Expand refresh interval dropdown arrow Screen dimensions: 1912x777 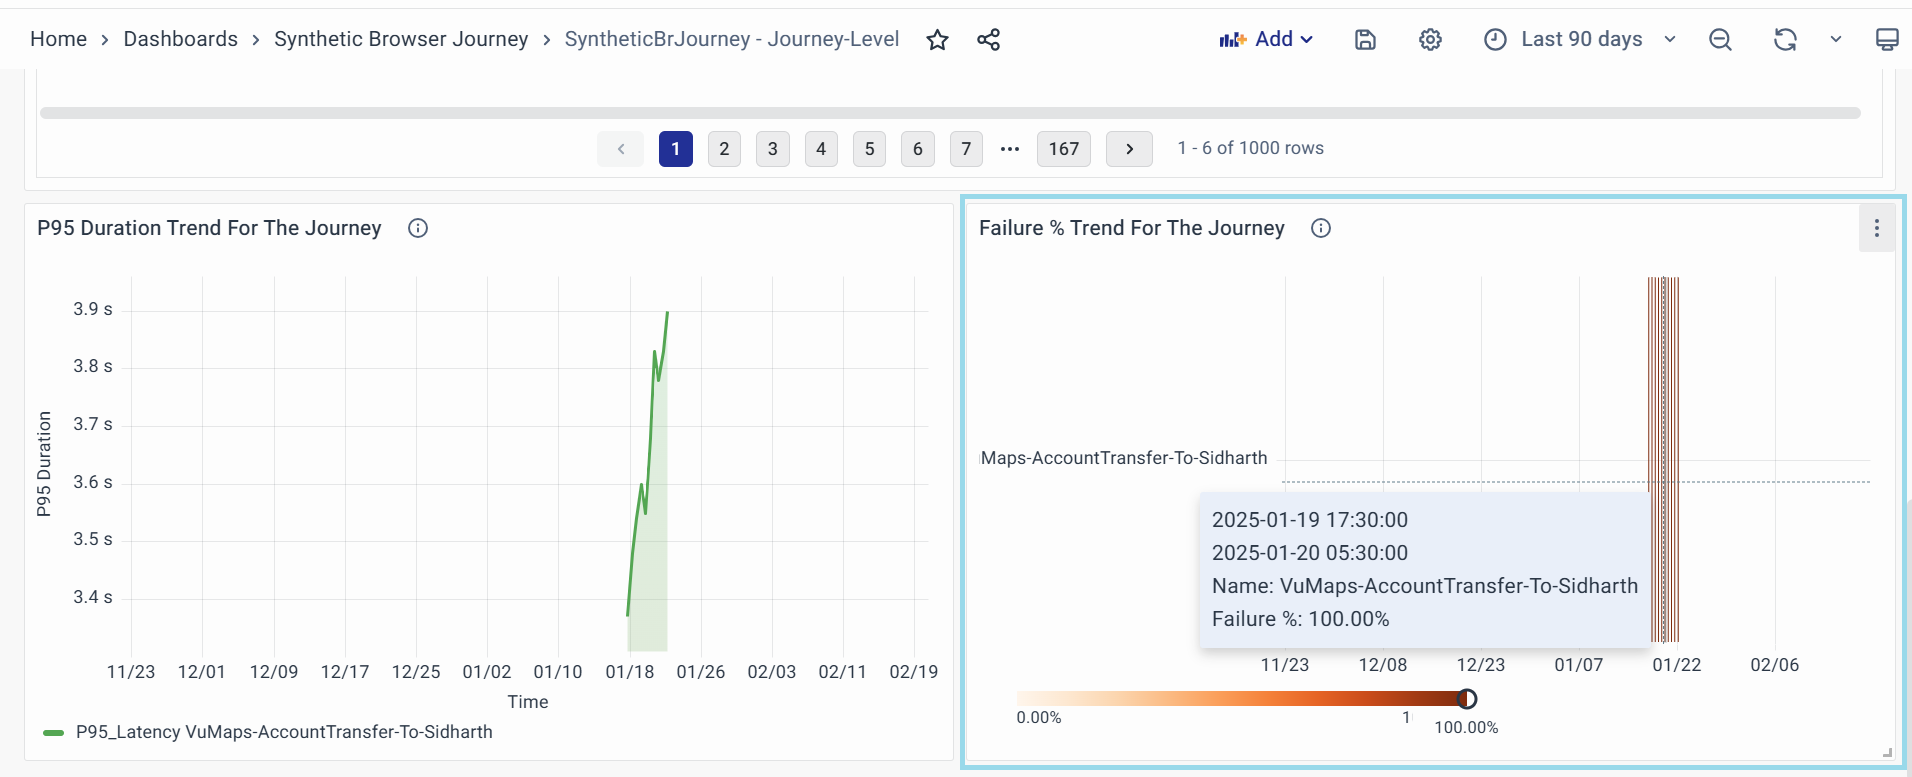(1836, 40)
